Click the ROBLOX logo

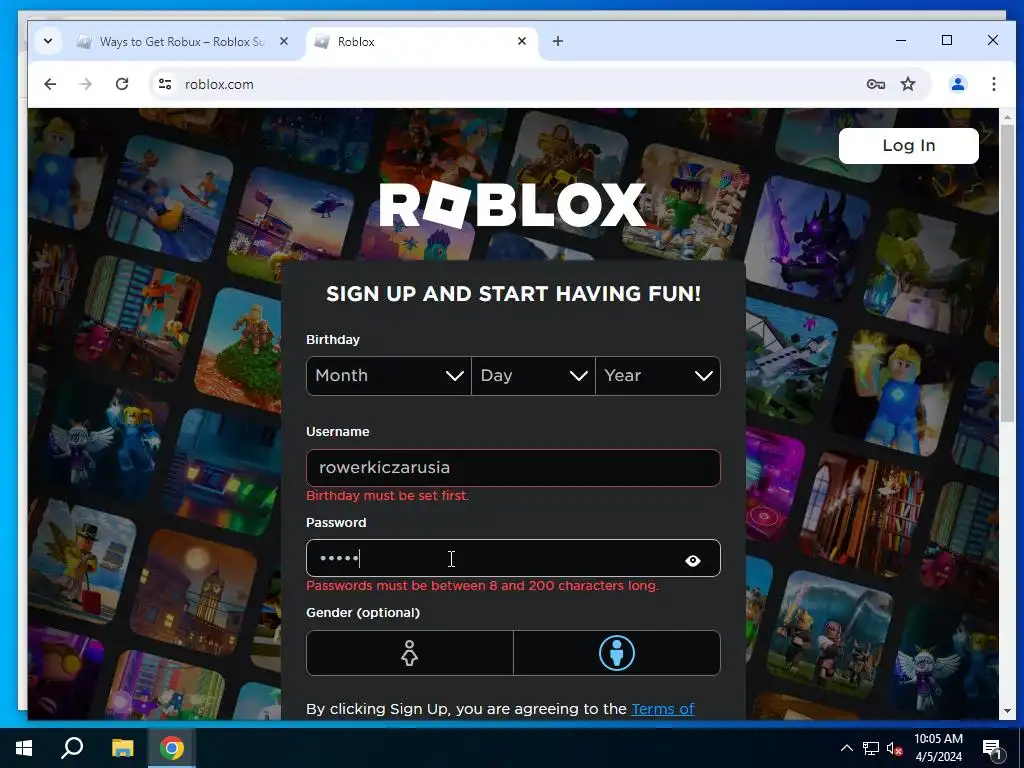click(513, 205)
